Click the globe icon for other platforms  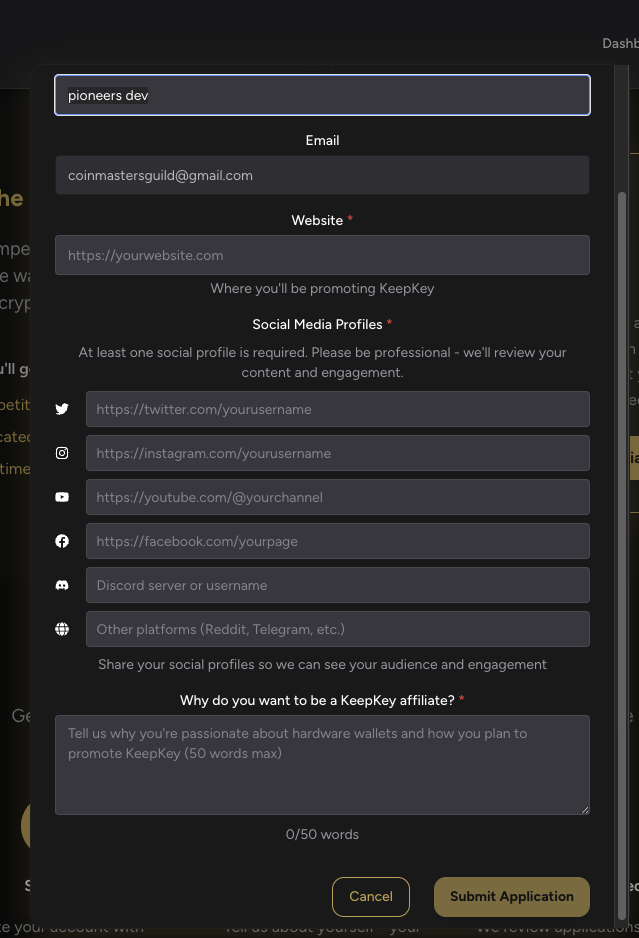62,629
